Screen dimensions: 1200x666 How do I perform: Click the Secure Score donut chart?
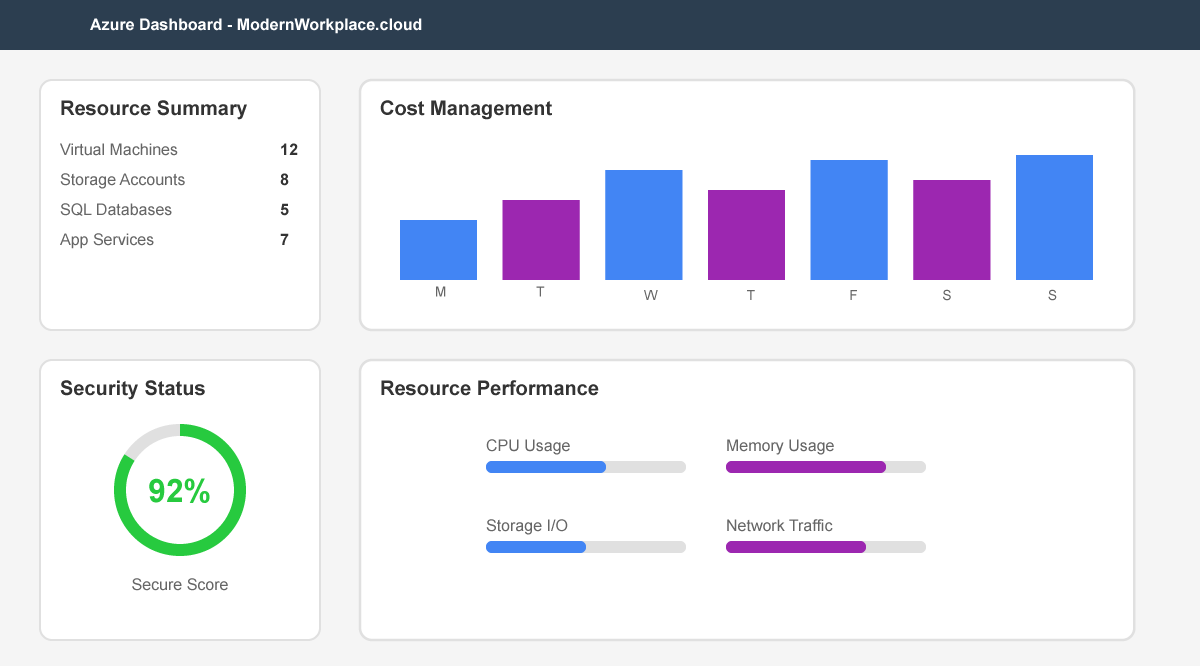(180, 489)
